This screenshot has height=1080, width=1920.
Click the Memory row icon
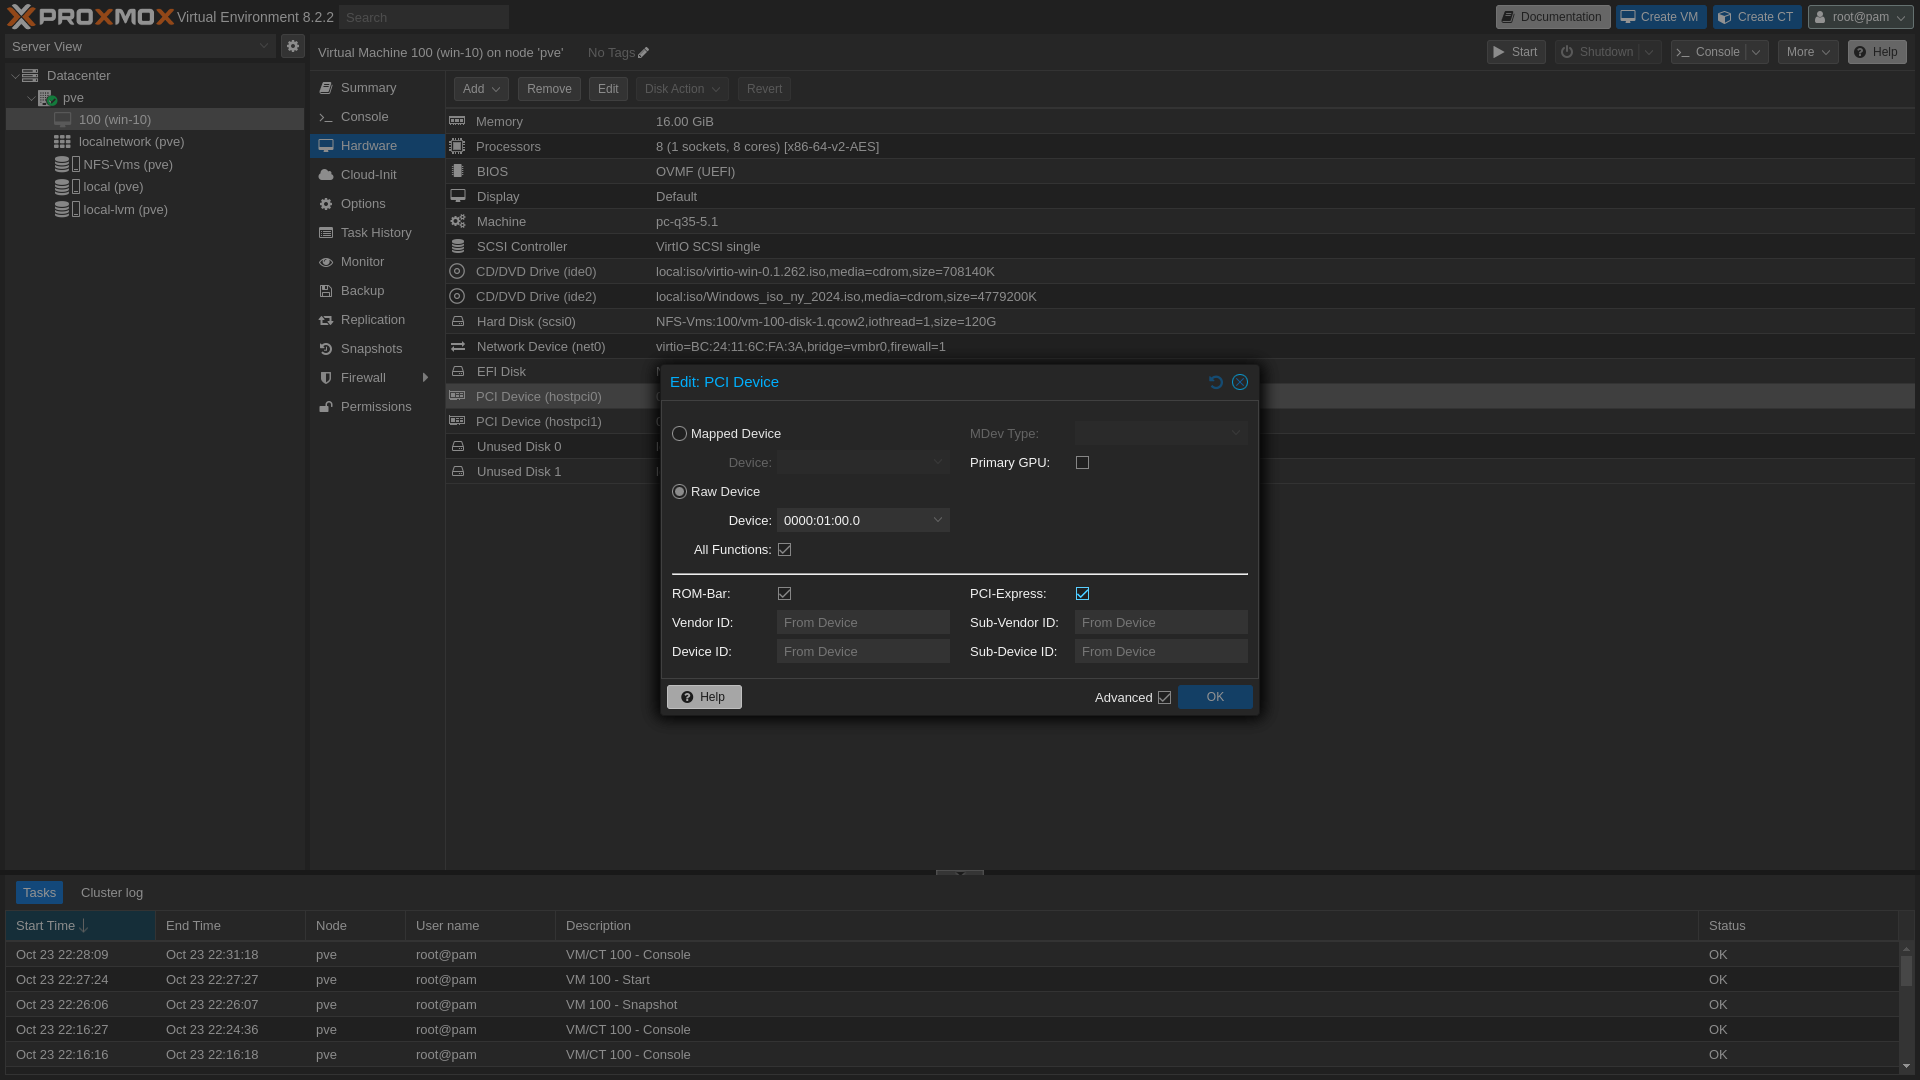pyautogui.click(x=457, y=121)
